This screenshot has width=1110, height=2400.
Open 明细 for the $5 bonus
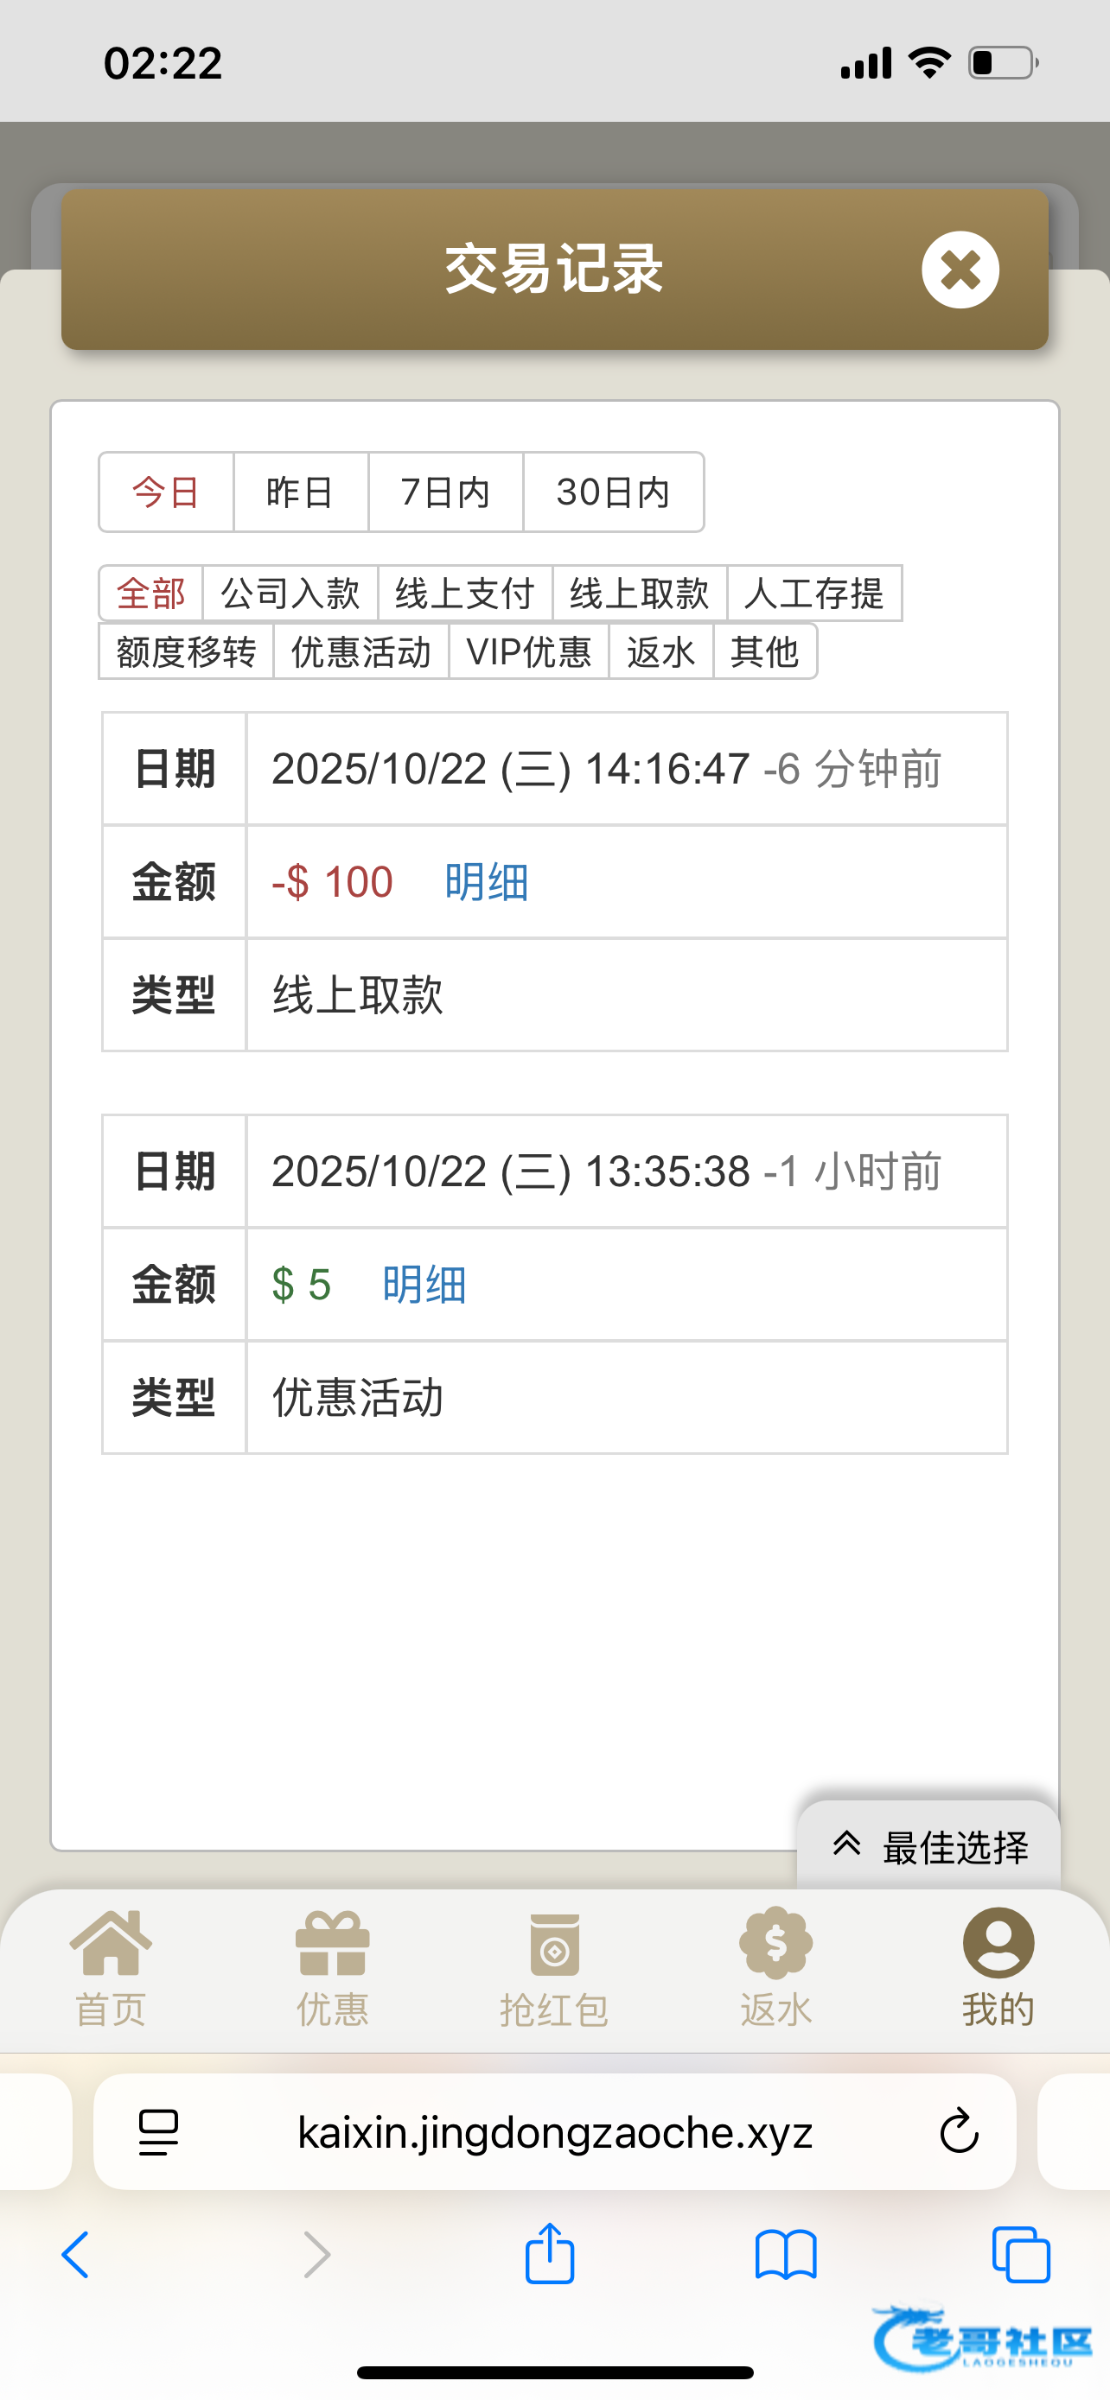click(x=424, y=1284)
